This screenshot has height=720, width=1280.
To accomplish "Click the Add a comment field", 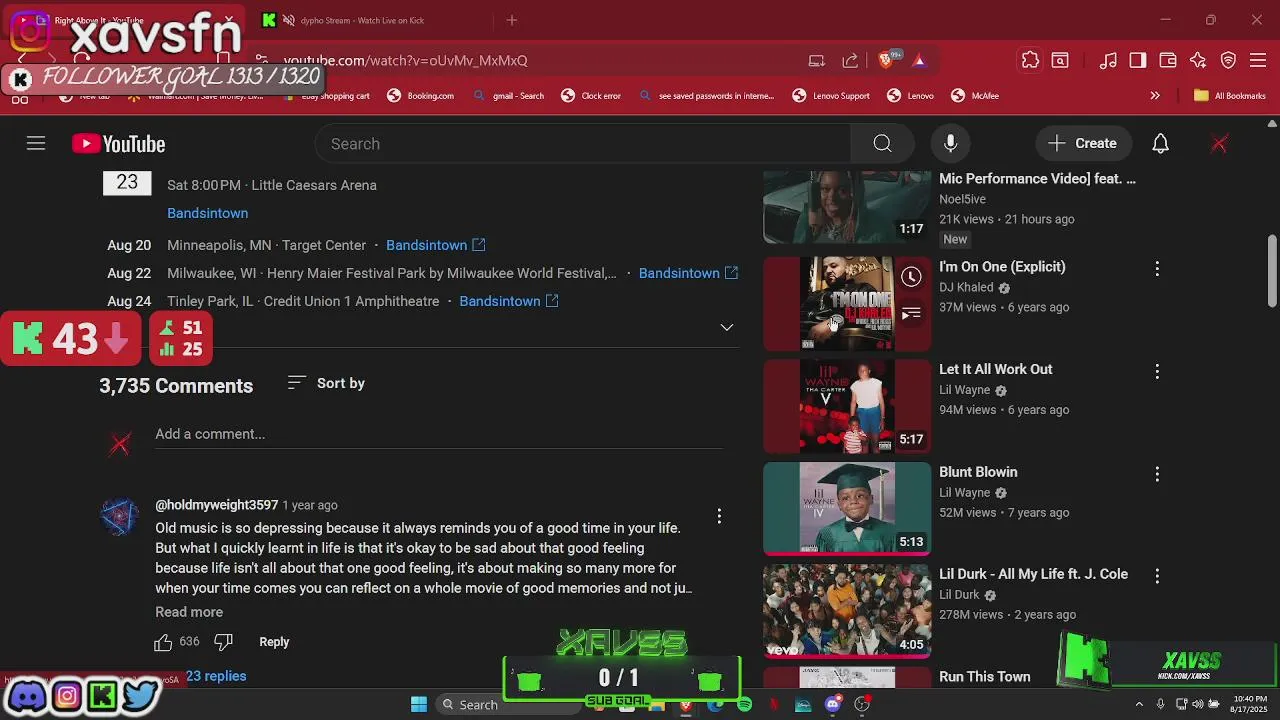I will pyautogui.click(x=439, y=434).
